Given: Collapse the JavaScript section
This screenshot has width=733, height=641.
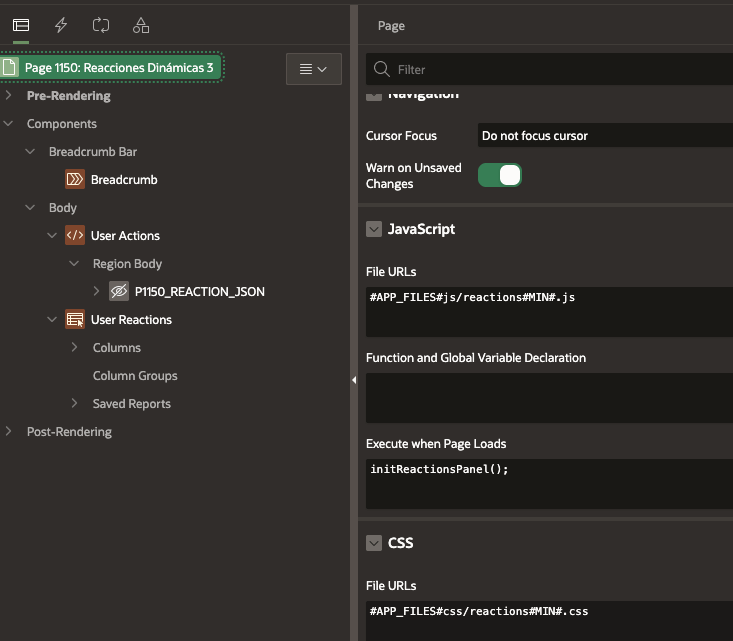Looking at the screenshot, I should point(374,229).
